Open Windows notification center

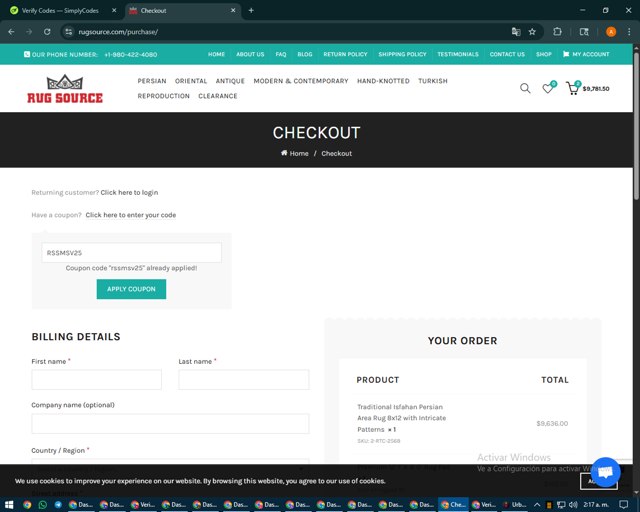coord(623,505)
